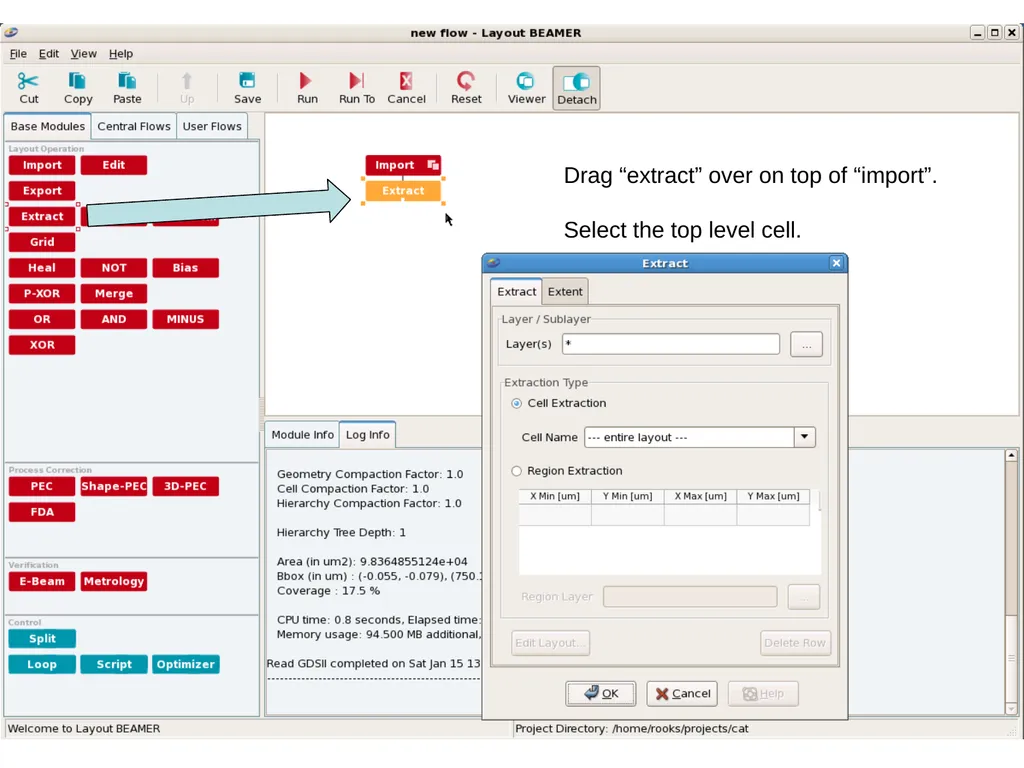
Task: Start the flow with the Run icon
Action: pyautogui.click(x=306, y=81)
